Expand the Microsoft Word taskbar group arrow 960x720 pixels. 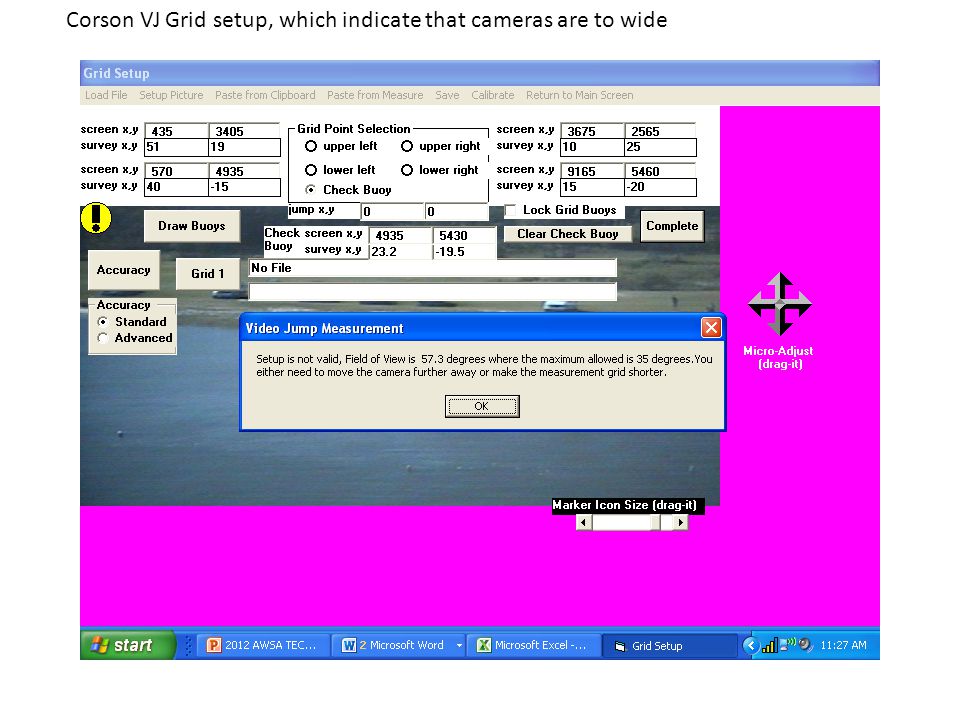[459, 645]
